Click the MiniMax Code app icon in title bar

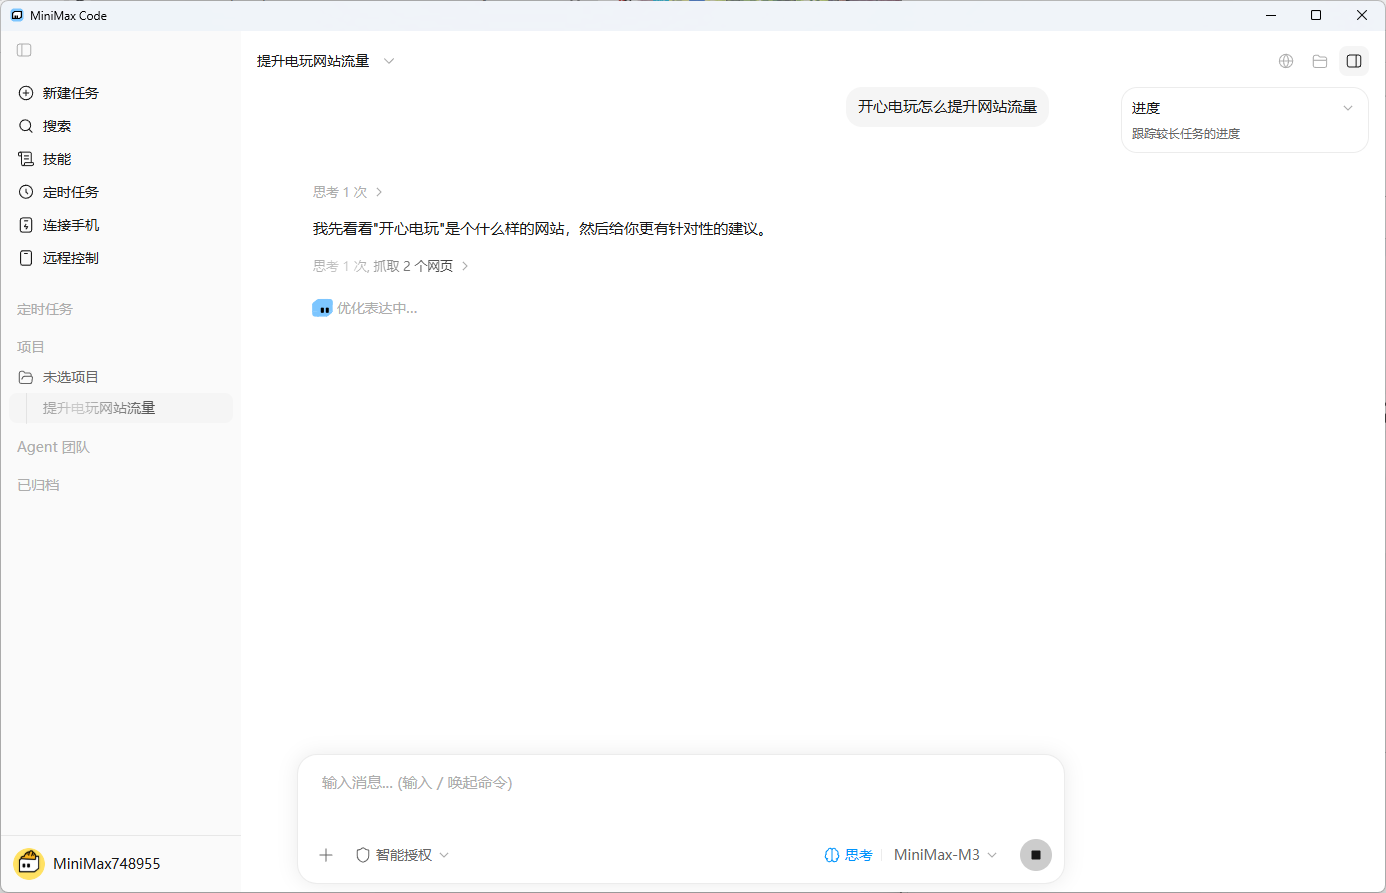(17, 15)
